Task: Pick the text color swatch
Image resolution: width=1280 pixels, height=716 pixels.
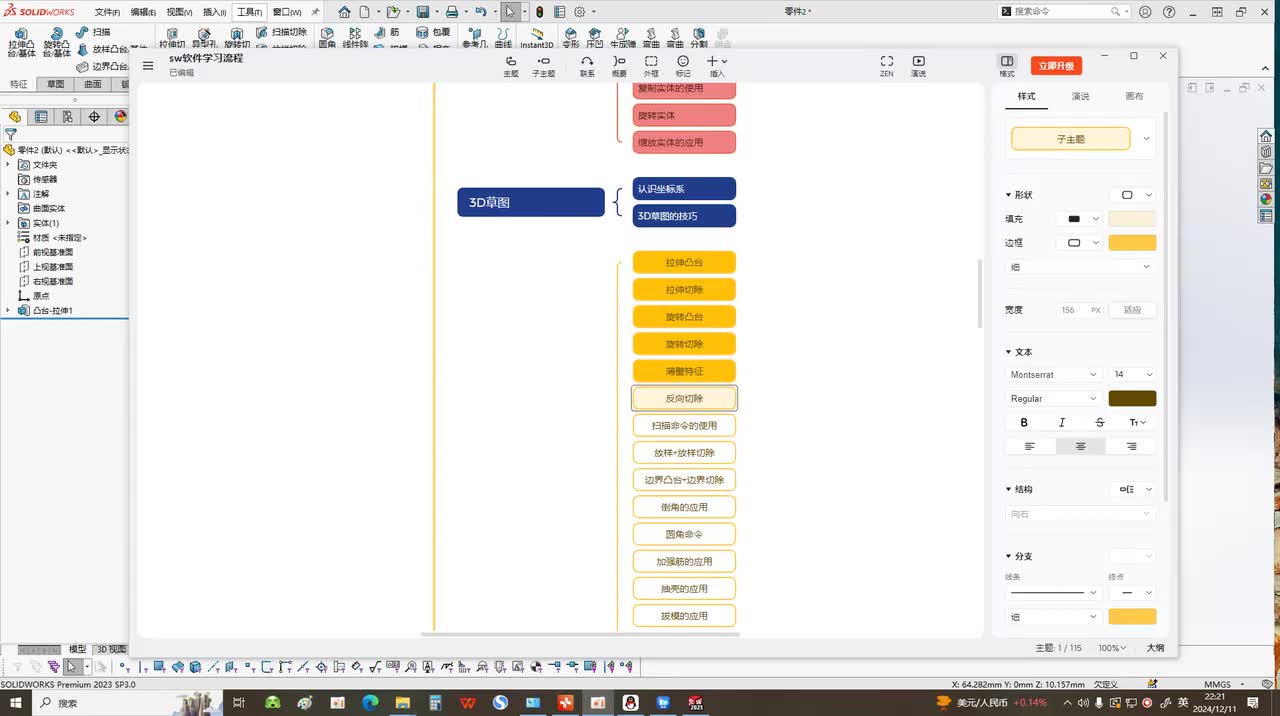Action: pyautogui.click(x=1132, y=398)
